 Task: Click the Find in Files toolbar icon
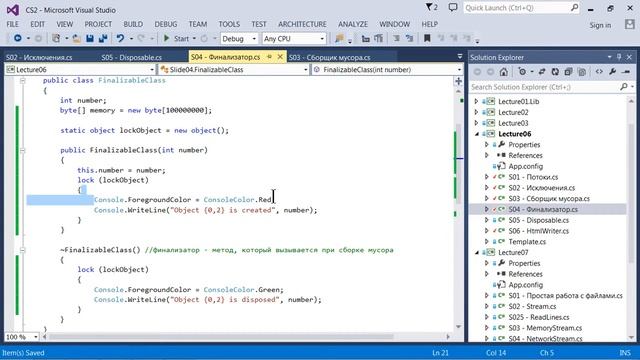(x=339, y=38)
